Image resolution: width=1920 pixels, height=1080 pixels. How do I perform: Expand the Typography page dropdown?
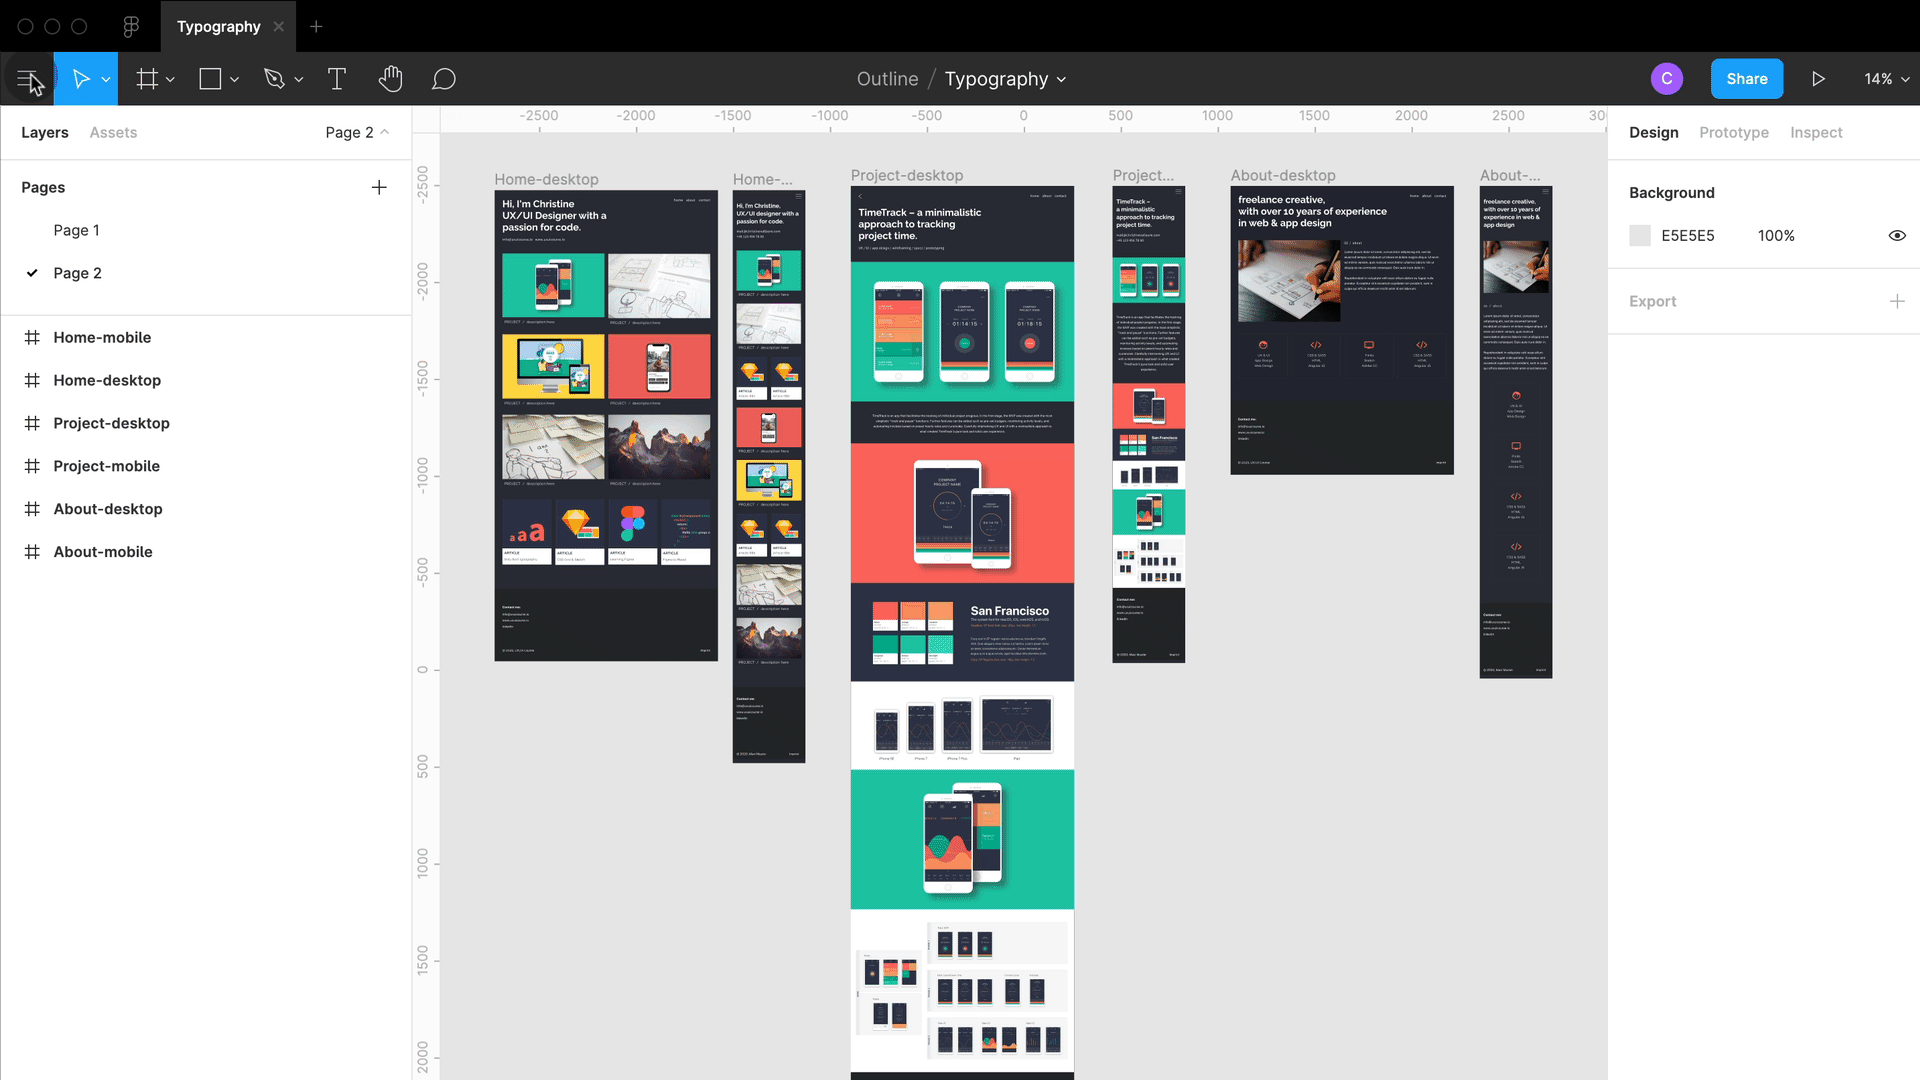click(1065, 79)
